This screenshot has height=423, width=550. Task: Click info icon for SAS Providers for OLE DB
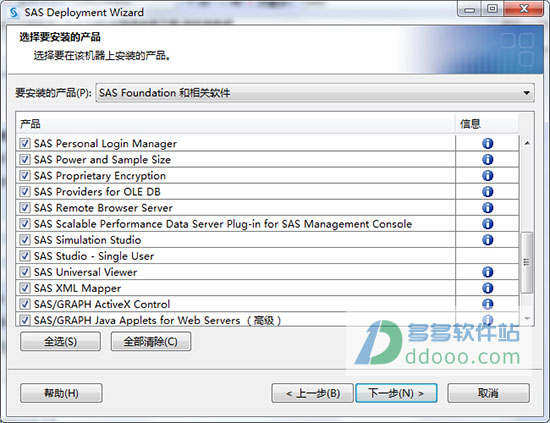click(x=488, y=192)
